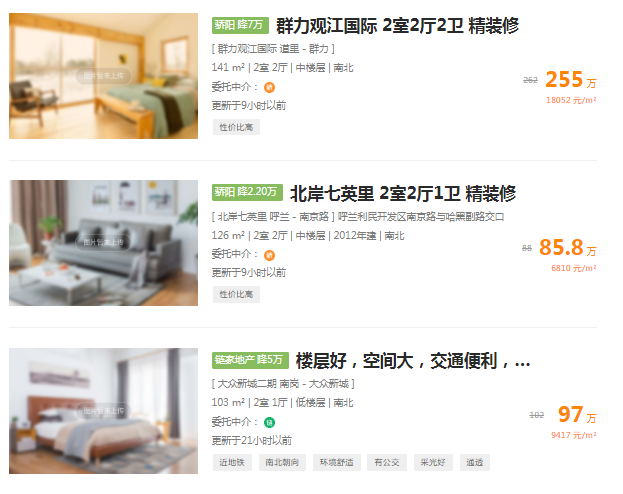Click the green 骄阳 降7万 badge

click(240, 25)
